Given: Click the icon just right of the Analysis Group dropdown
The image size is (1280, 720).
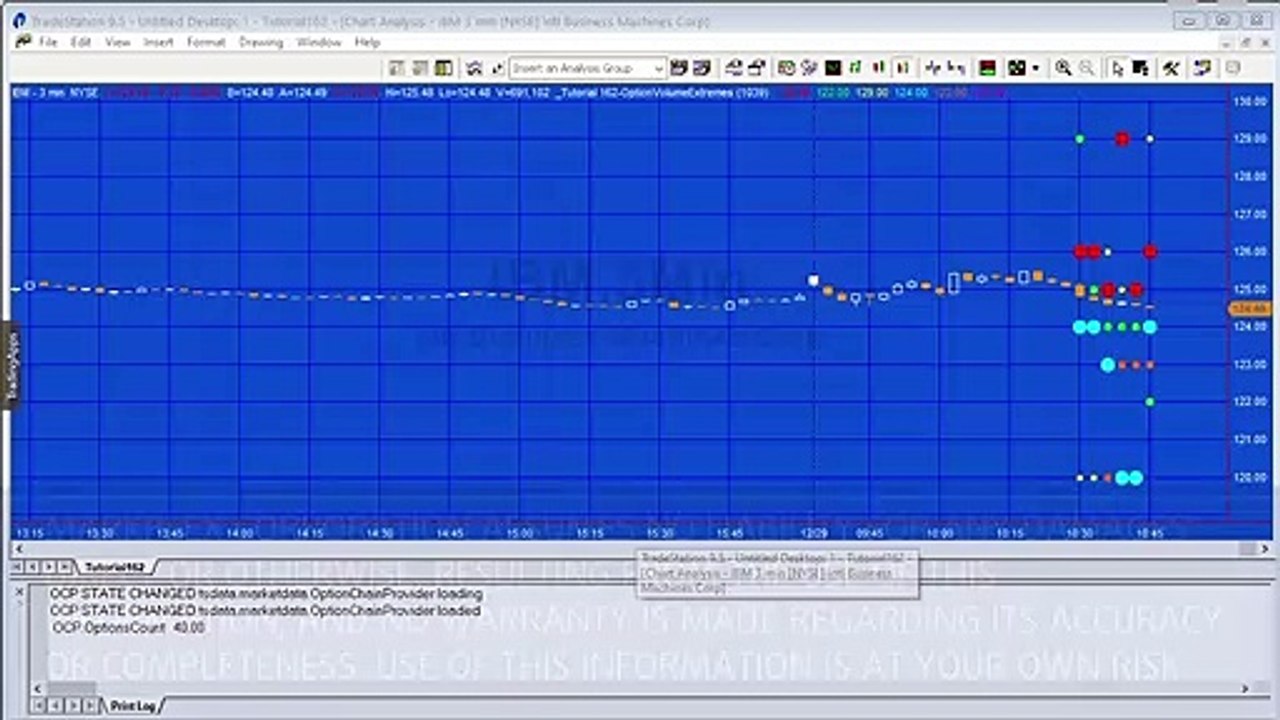Looking at the screenshot, I should pyautogui.click(x=679, y=68).
